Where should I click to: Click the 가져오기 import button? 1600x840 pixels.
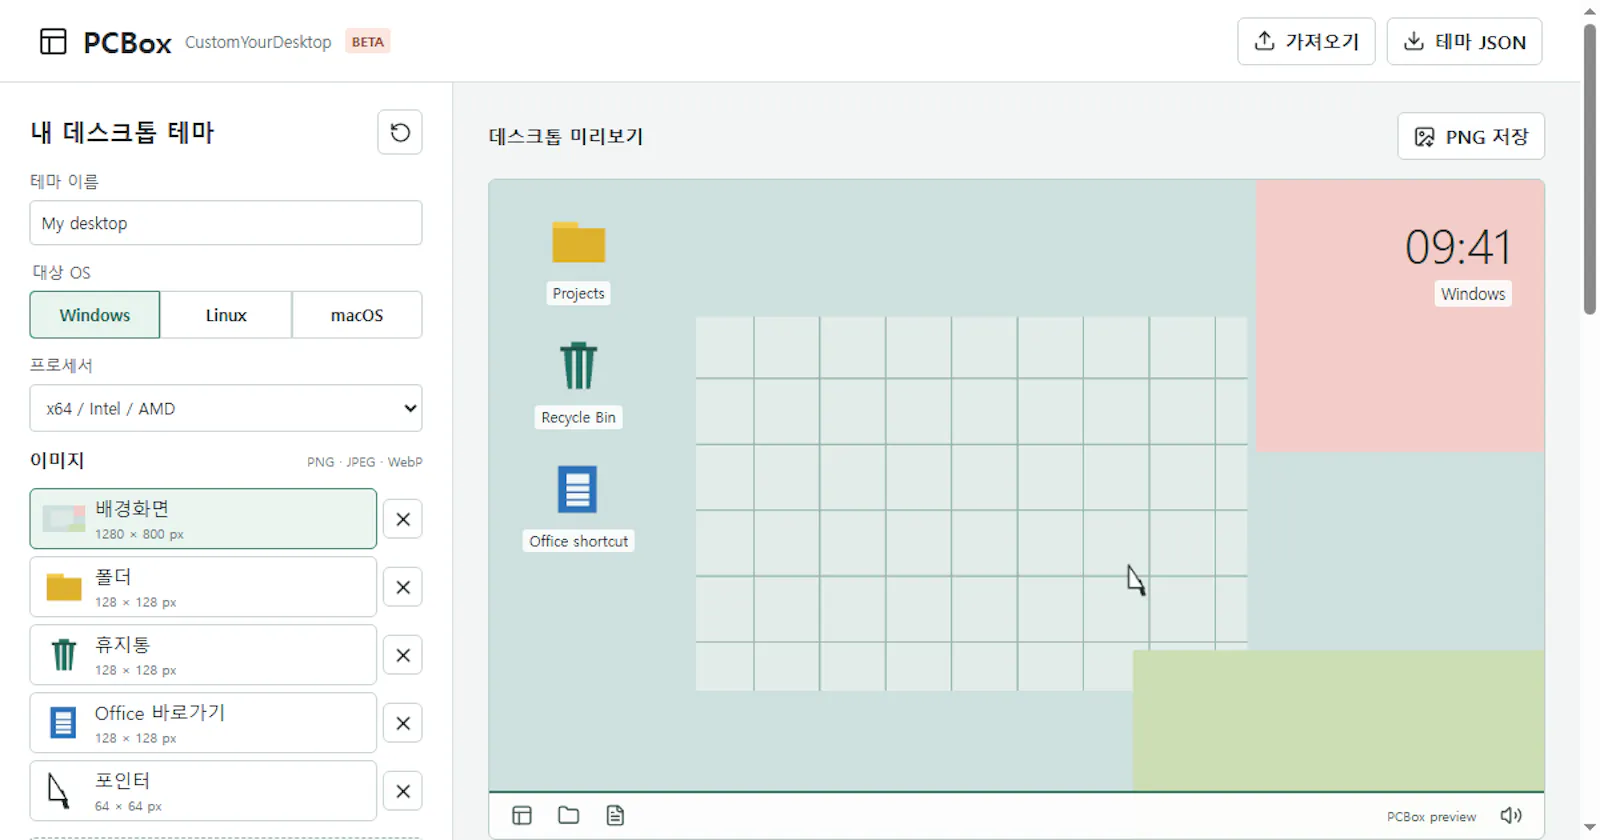1306,41
